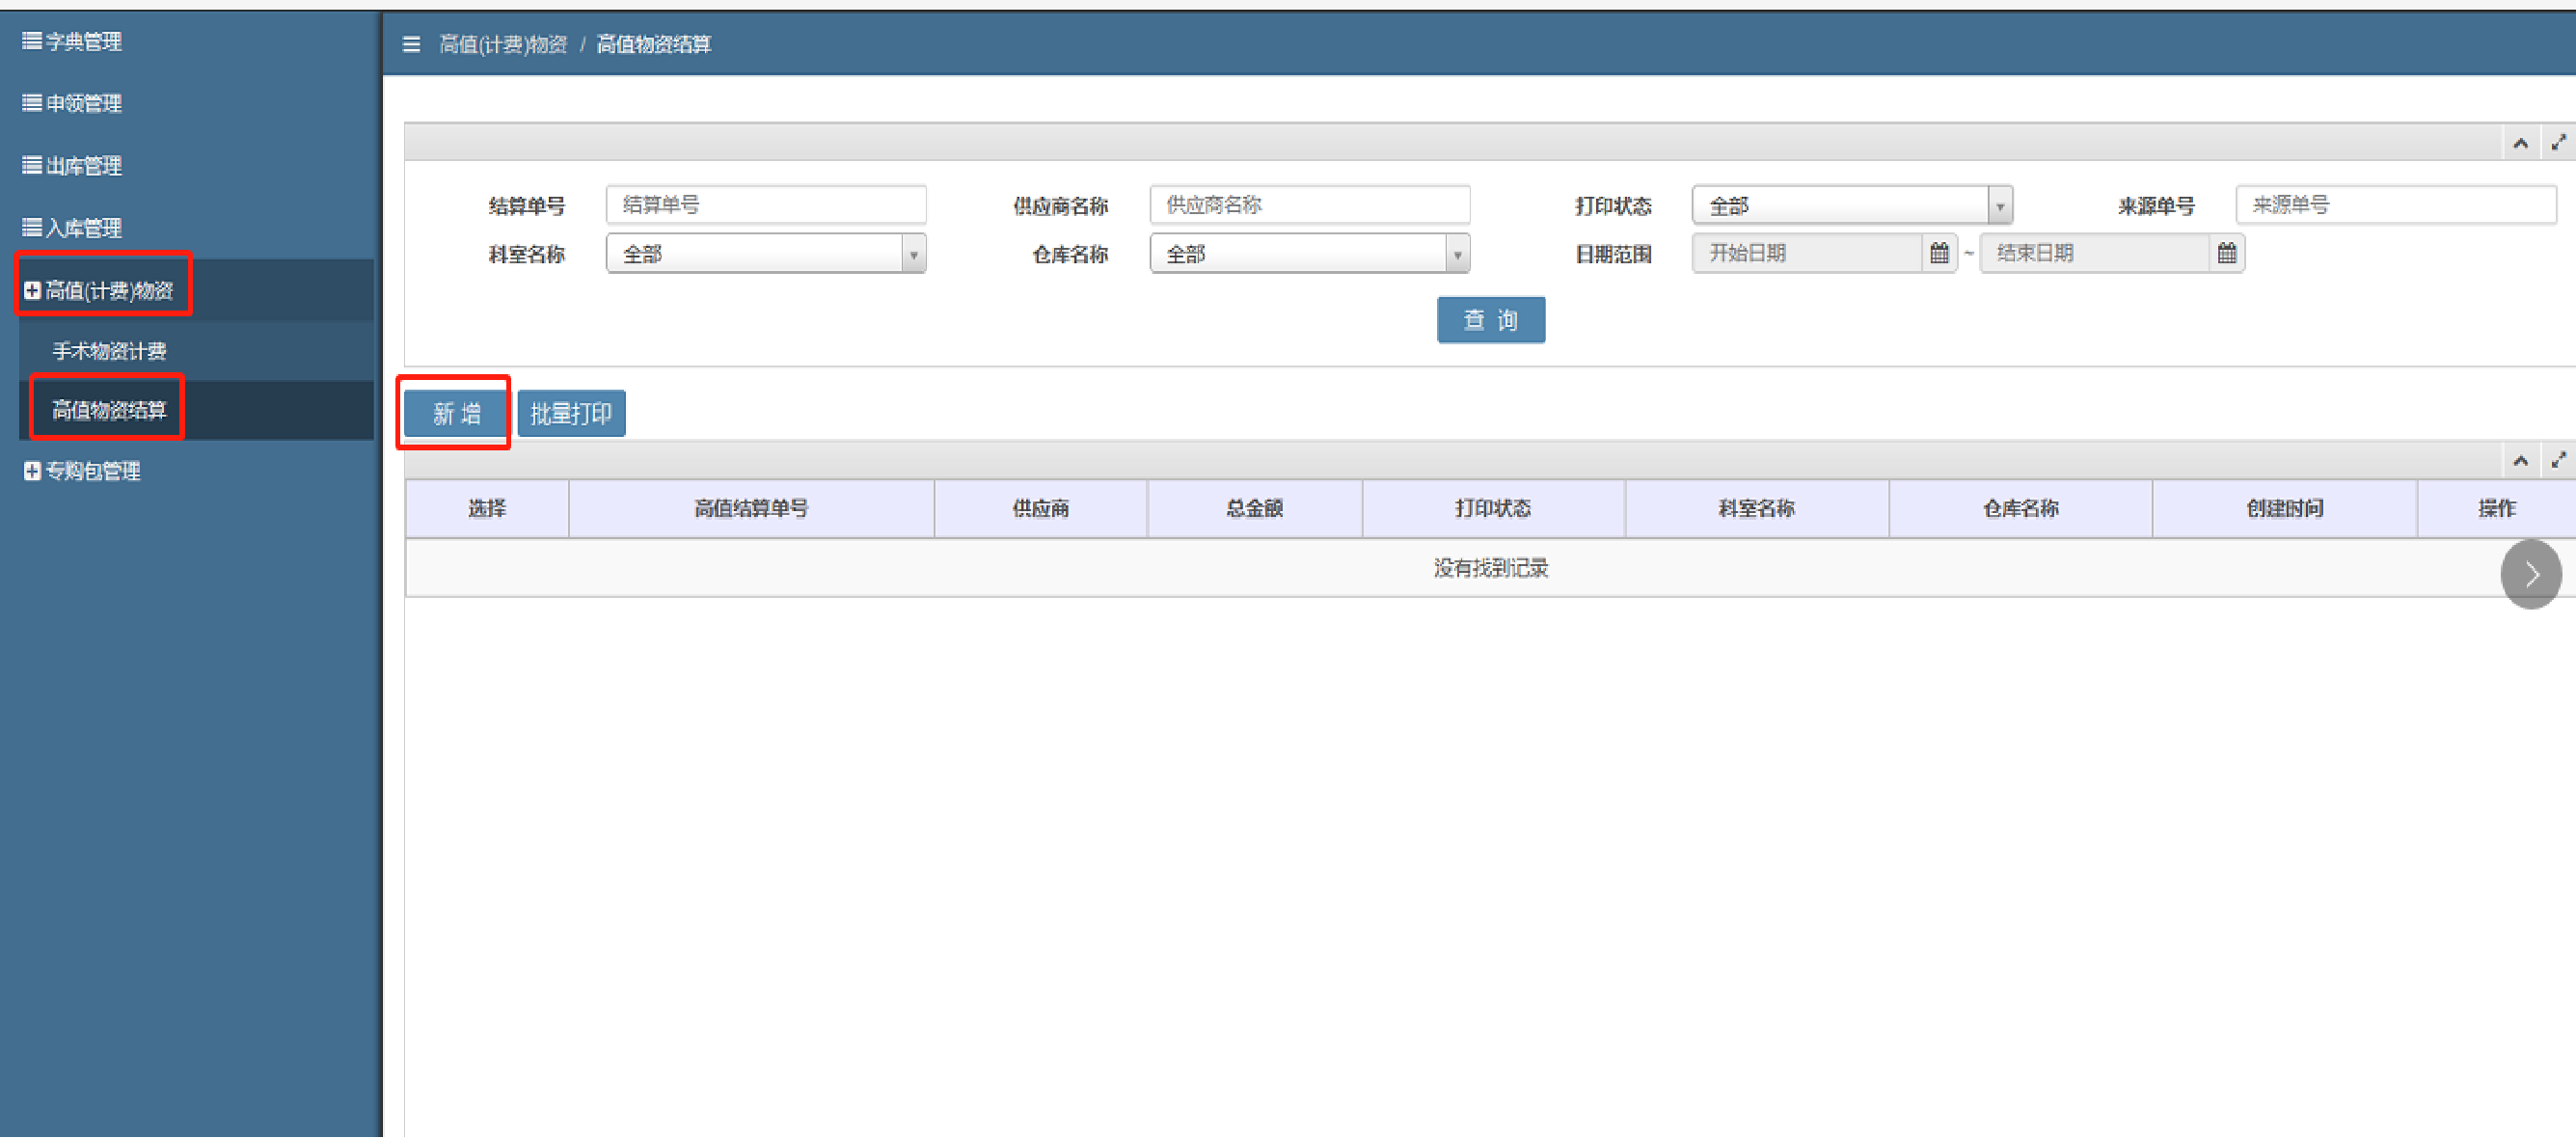Open 字典管理 menu
2576x1138 pixels.
pyautogui.click(x=72, y=41)
